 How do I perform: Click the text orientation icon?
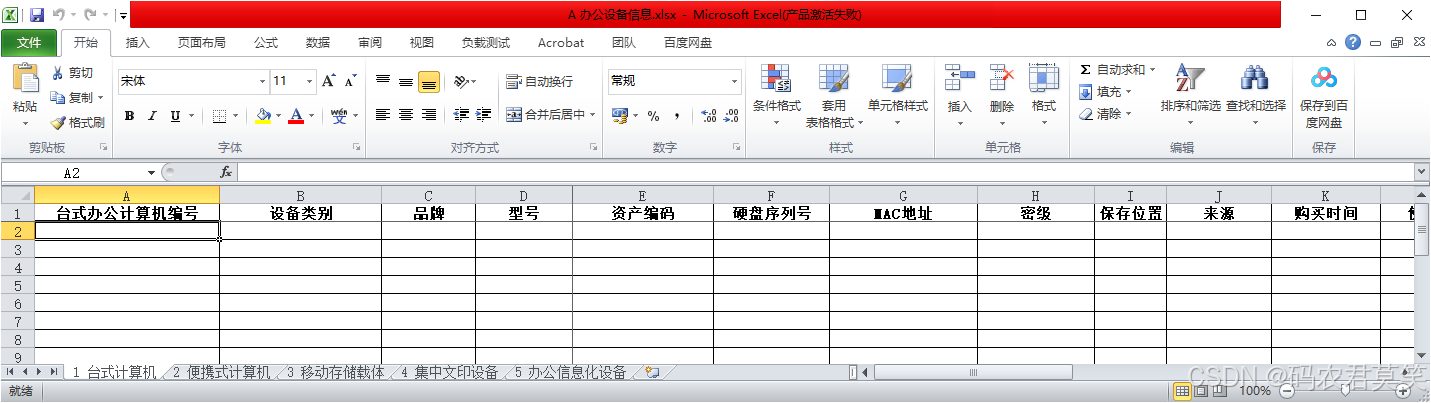461,81
